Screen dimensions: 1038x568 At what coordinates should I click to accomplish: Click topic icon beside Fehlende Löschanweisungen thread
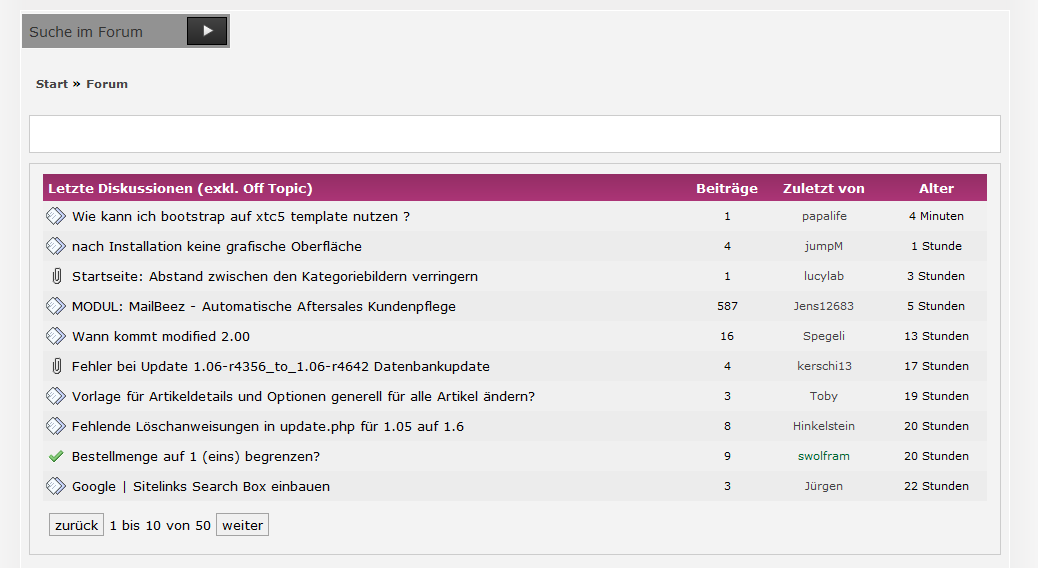click(56, 426)
